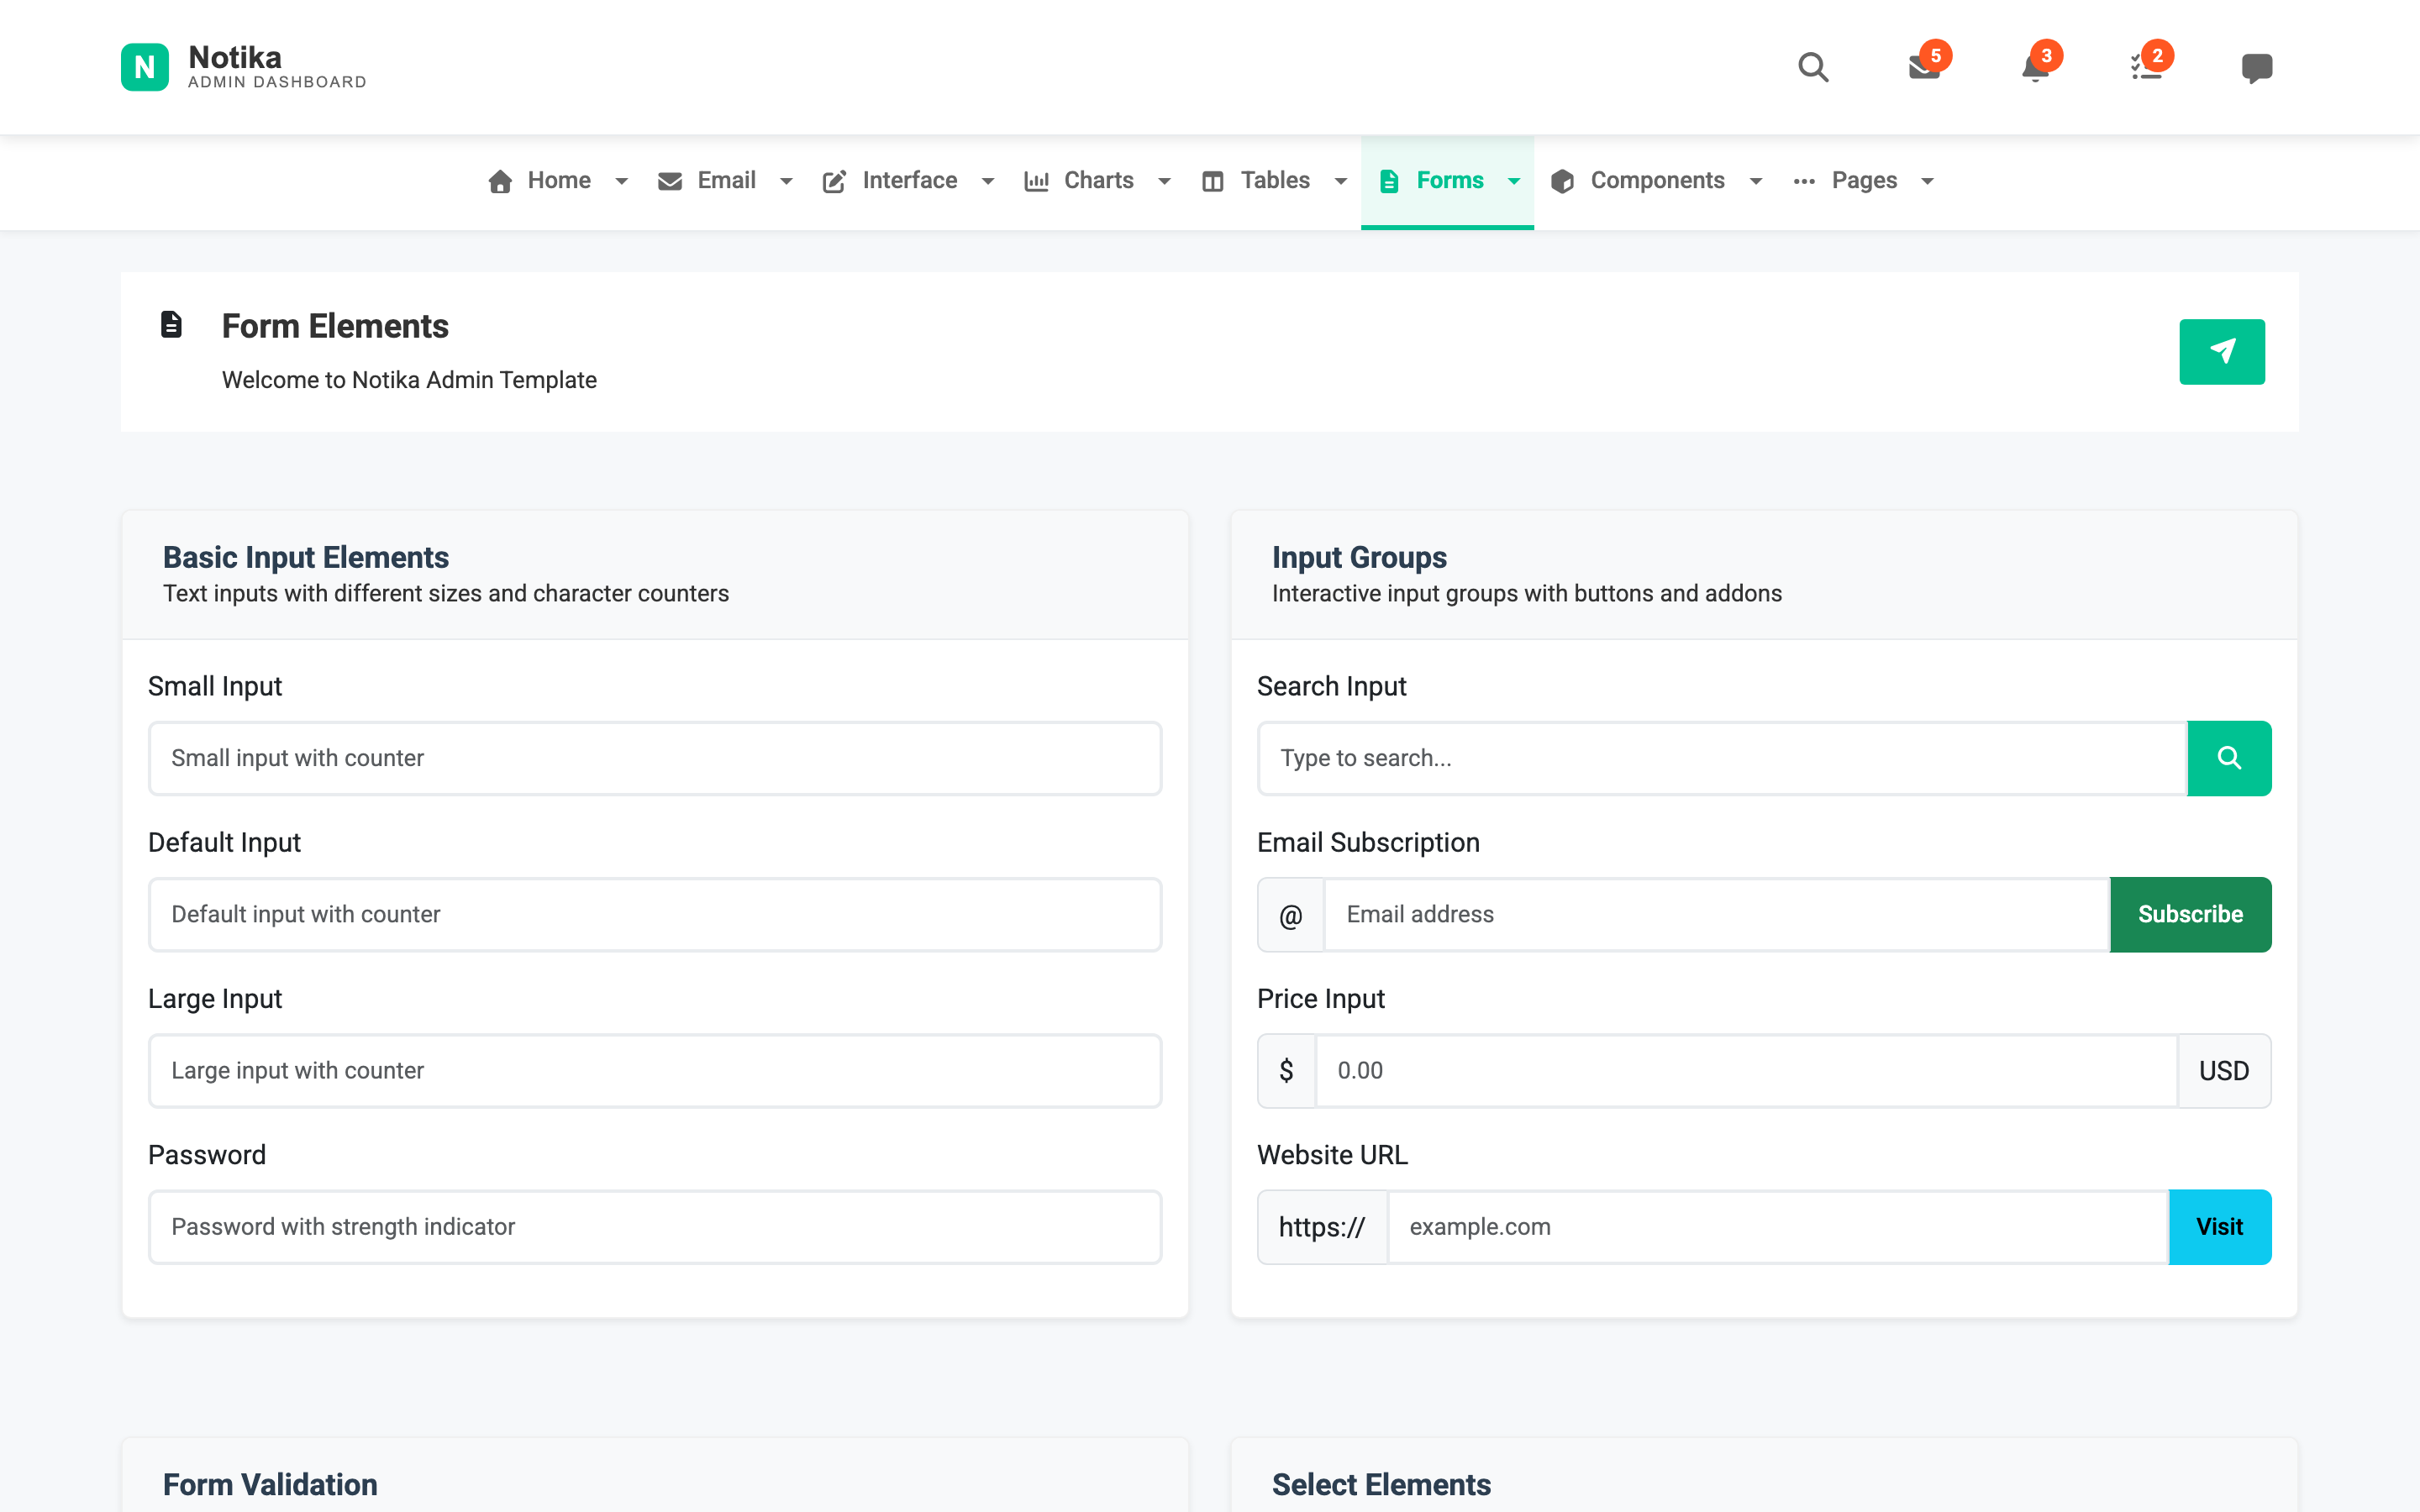Image resolution: width=2420 pixels, height=1512 pixels.
Task: Click the USD currency addon
Action: click(2224, 1071)
